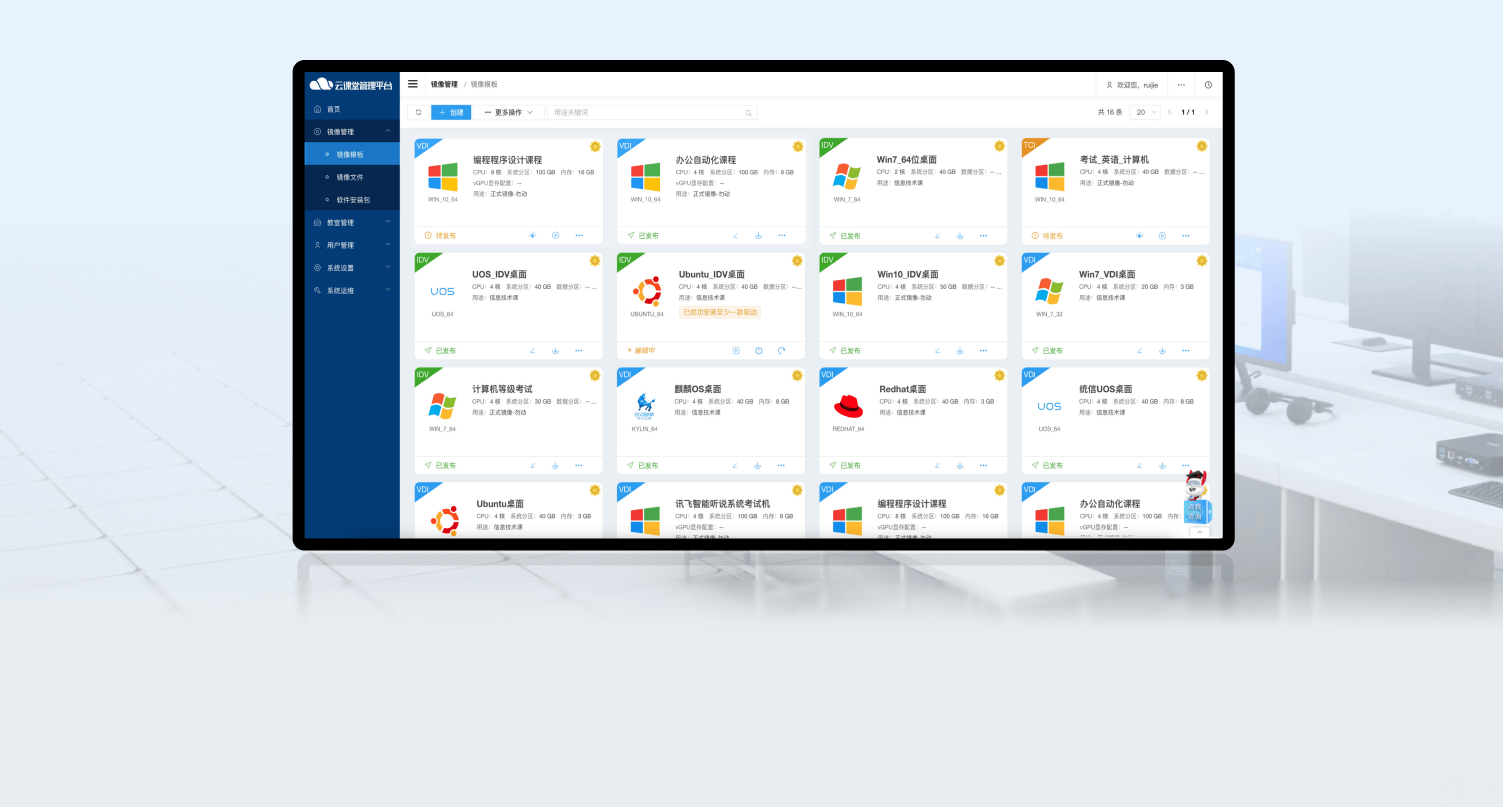Click download icon on 办公自动化课程 card in first row
The image size is (1503, 808).
point(758,236)
